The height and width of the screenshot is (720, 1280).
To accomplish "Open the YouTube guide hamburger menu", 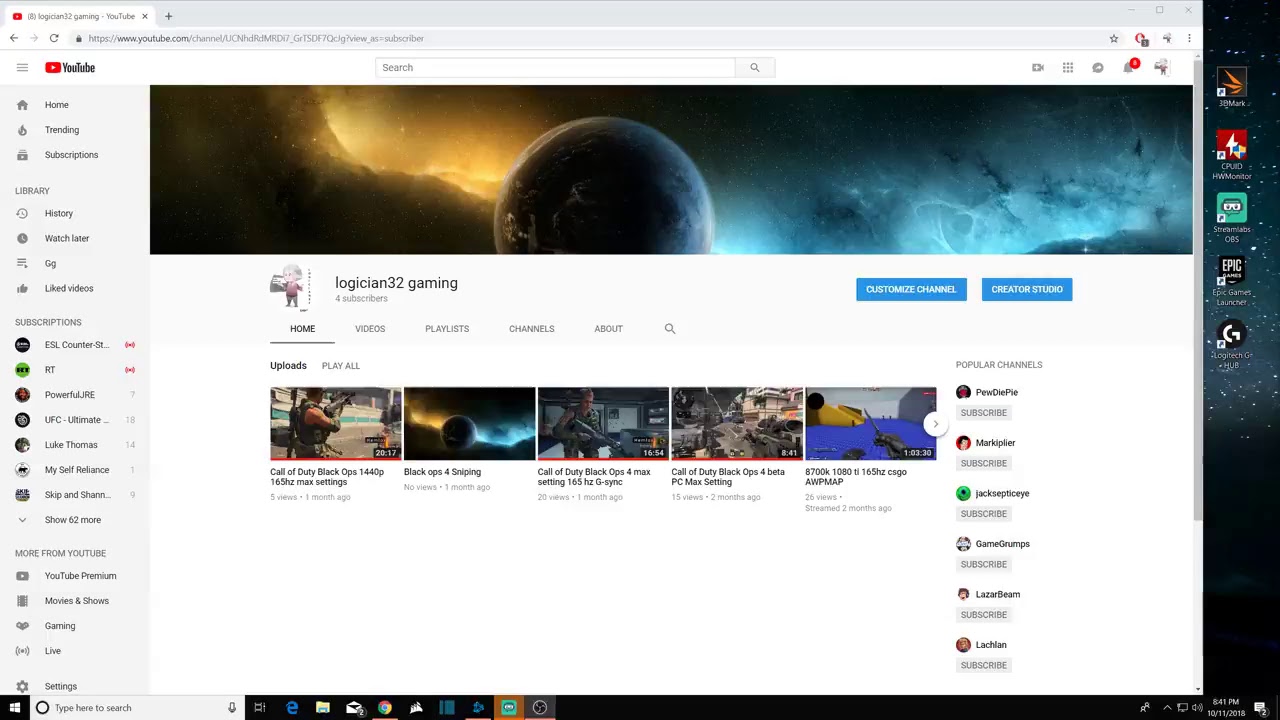I will coord(22,67).
